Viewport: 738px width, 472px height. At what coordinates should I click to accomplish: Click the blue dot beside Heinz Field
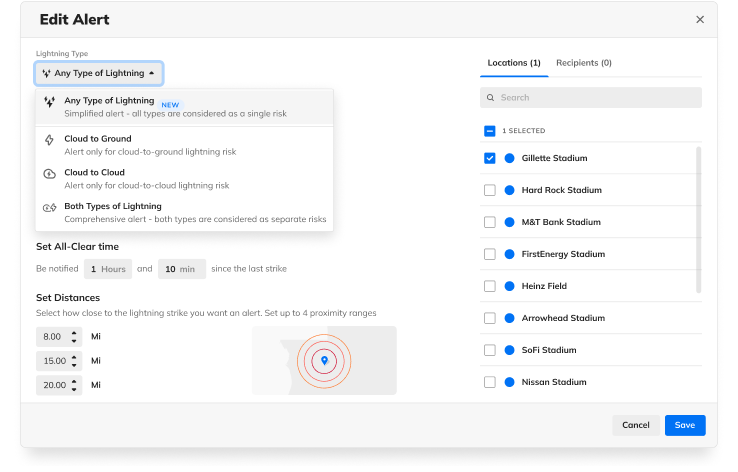(509, 286)
